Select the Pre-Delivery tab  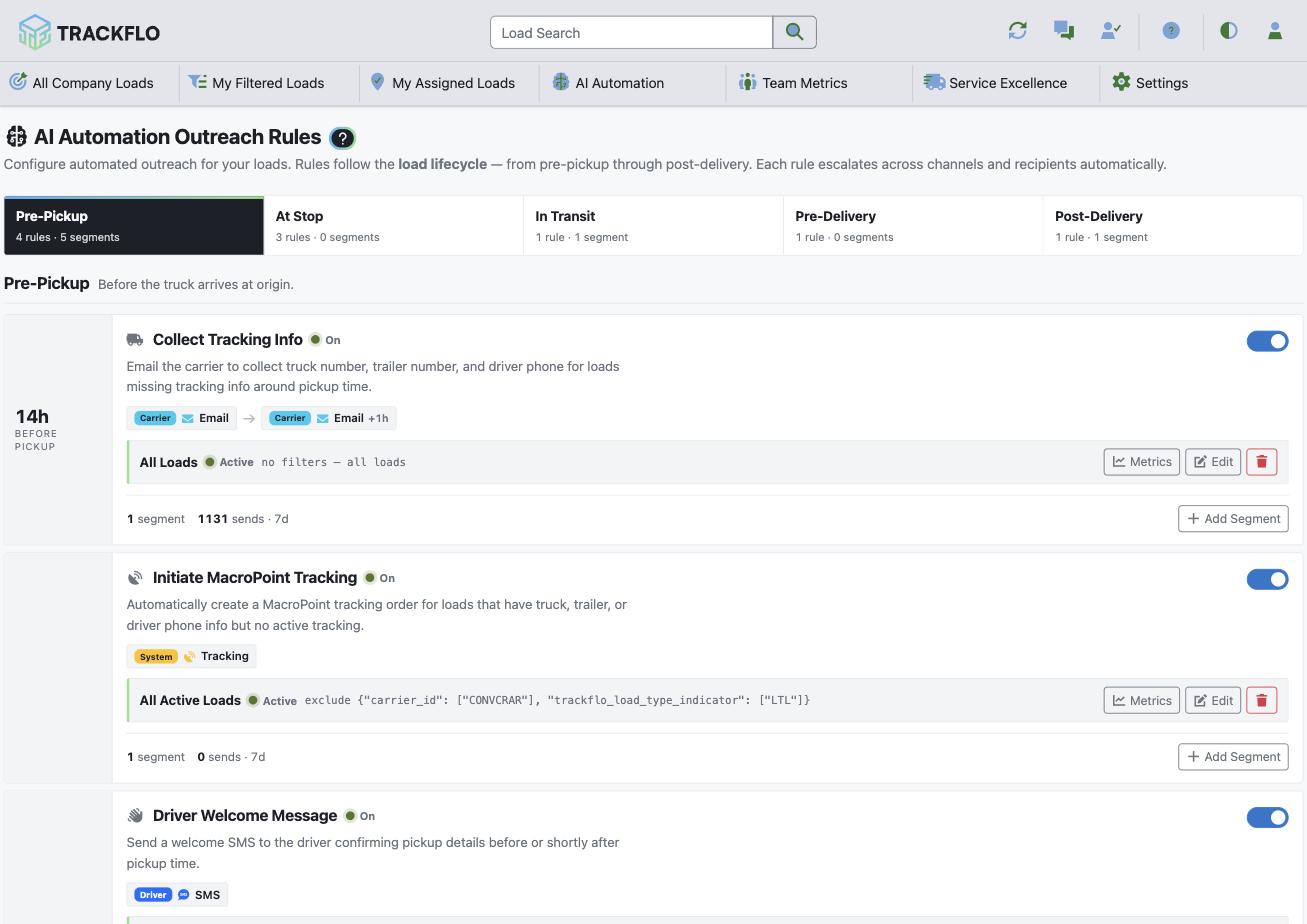click(x=913, y=226)
